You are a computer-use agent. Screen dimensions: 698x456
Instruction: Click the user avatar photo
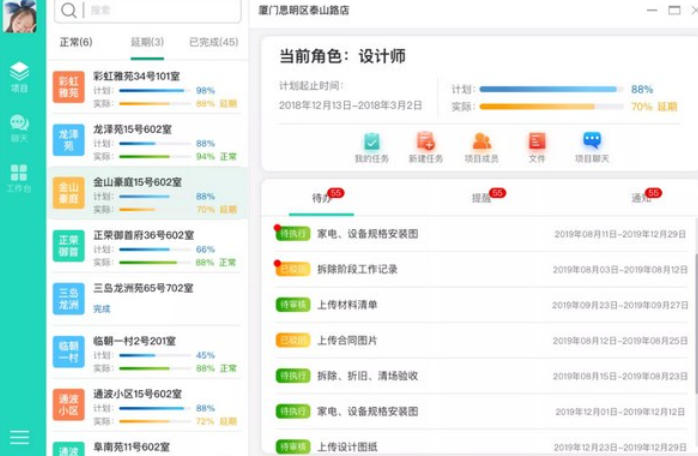(x=21, y=17)
